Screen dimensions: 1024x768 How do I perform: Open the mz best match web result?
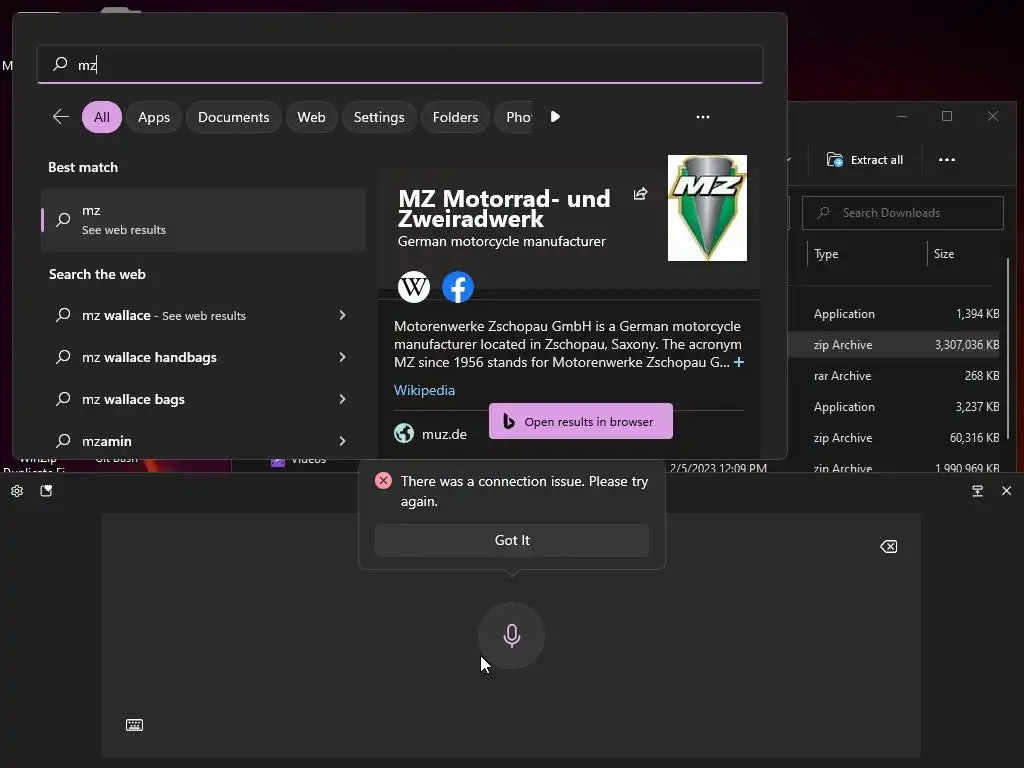[203, 220]
